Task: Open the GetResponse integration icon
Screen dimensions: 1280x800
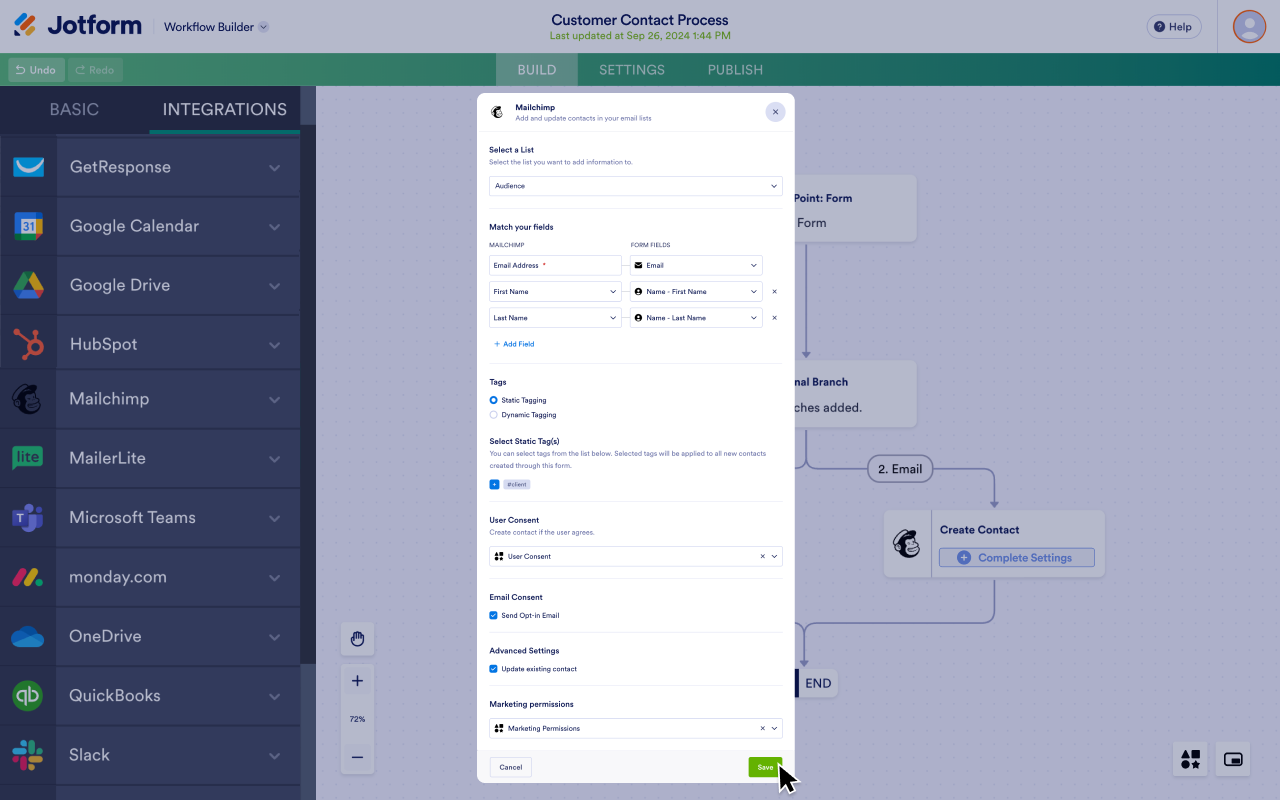Action: (28, 167)
